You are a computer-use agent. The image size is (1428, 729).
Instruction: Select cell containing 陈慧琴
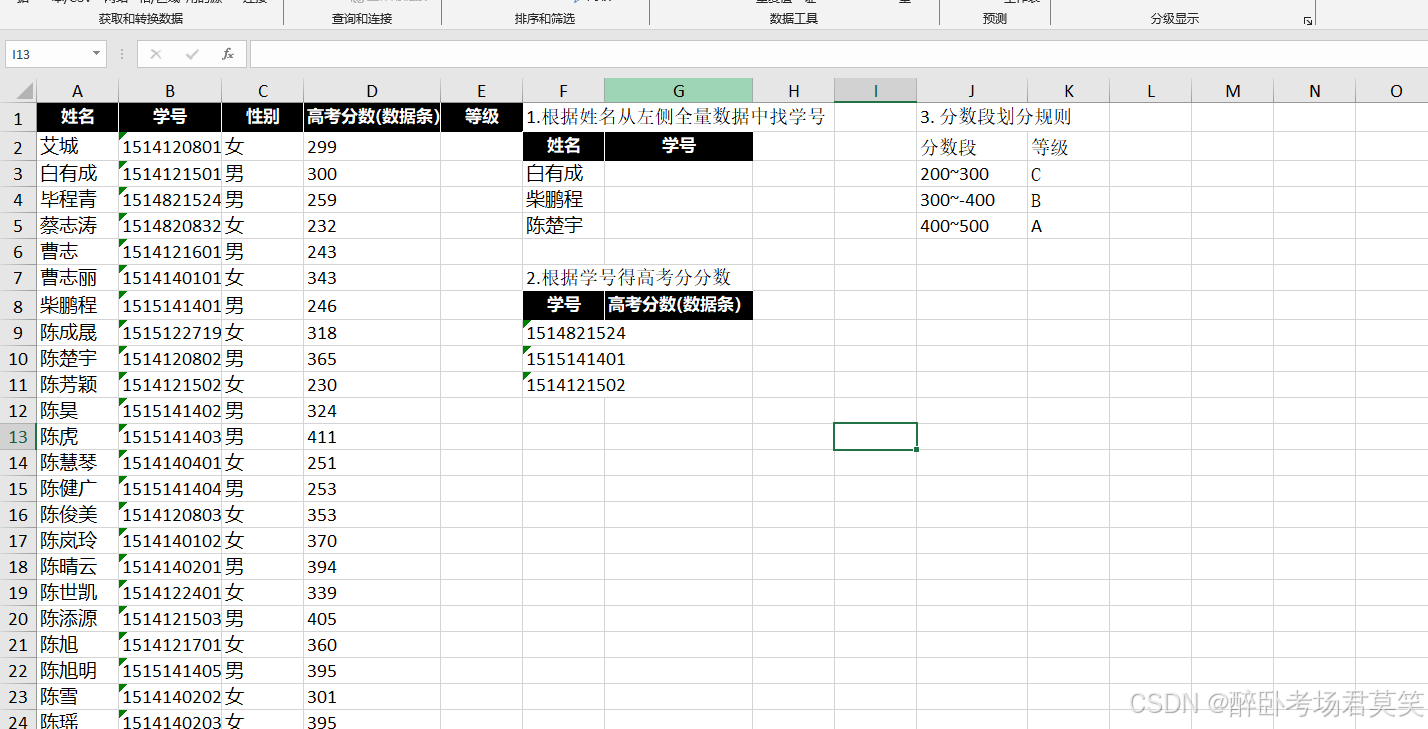[78, 463]
